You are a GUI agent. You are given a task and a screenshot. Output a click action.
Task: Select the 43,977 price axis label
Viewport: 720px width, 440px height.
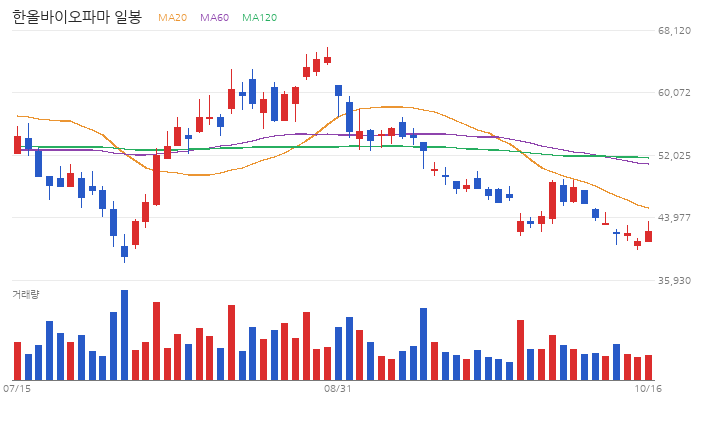click(x=674, y=217)
